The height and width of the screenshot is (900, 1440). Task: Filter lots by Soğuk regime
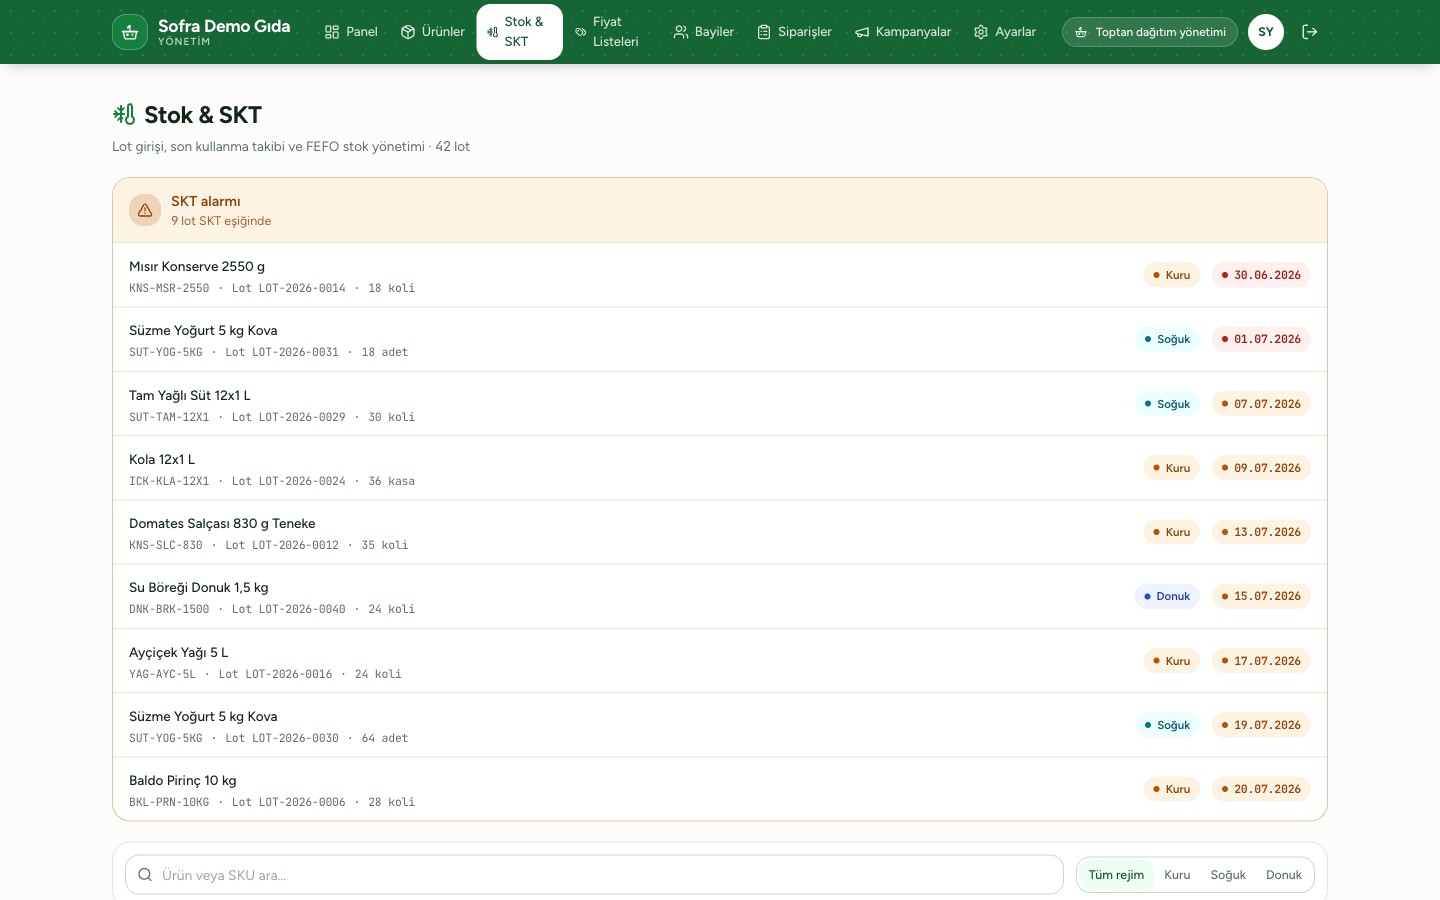point(1228,875)
